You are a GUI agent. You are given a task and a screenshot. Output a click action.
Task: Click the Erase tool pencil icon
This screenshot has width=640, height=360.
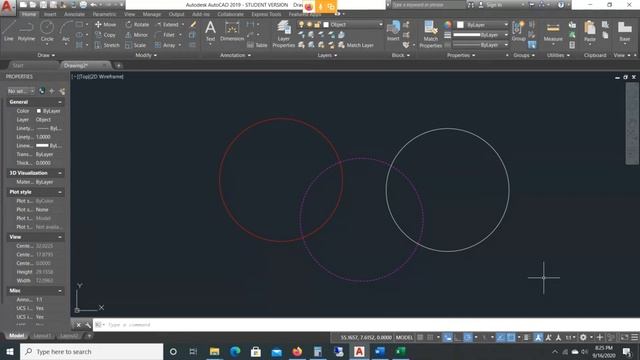pyautogui.click(x=193, y=24)
